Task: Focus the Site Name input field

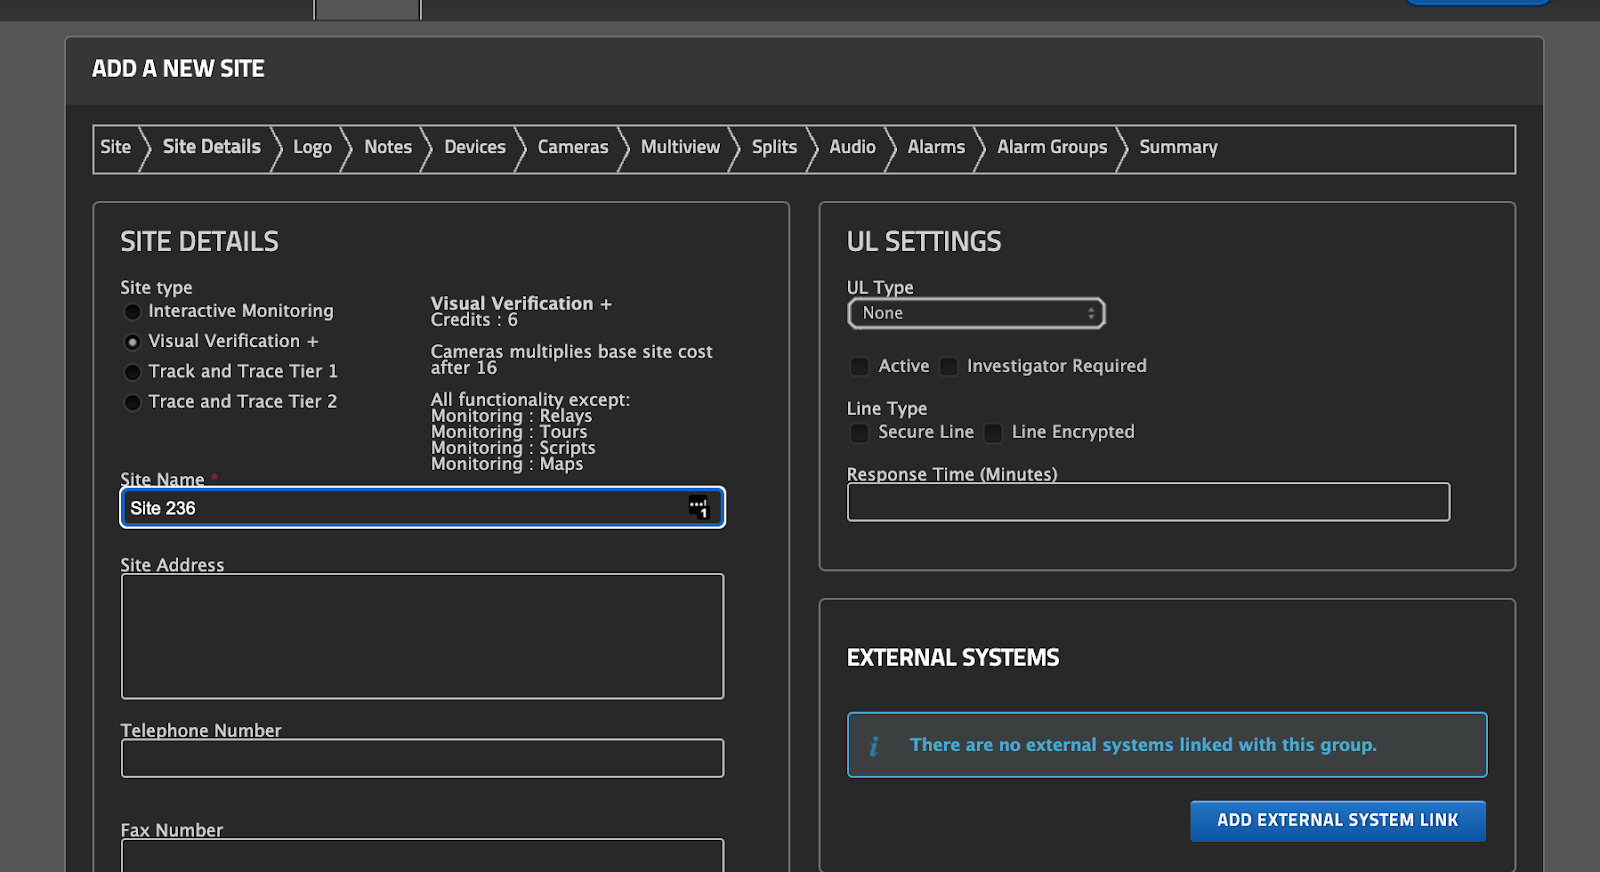Action: [x=422, y=507]
